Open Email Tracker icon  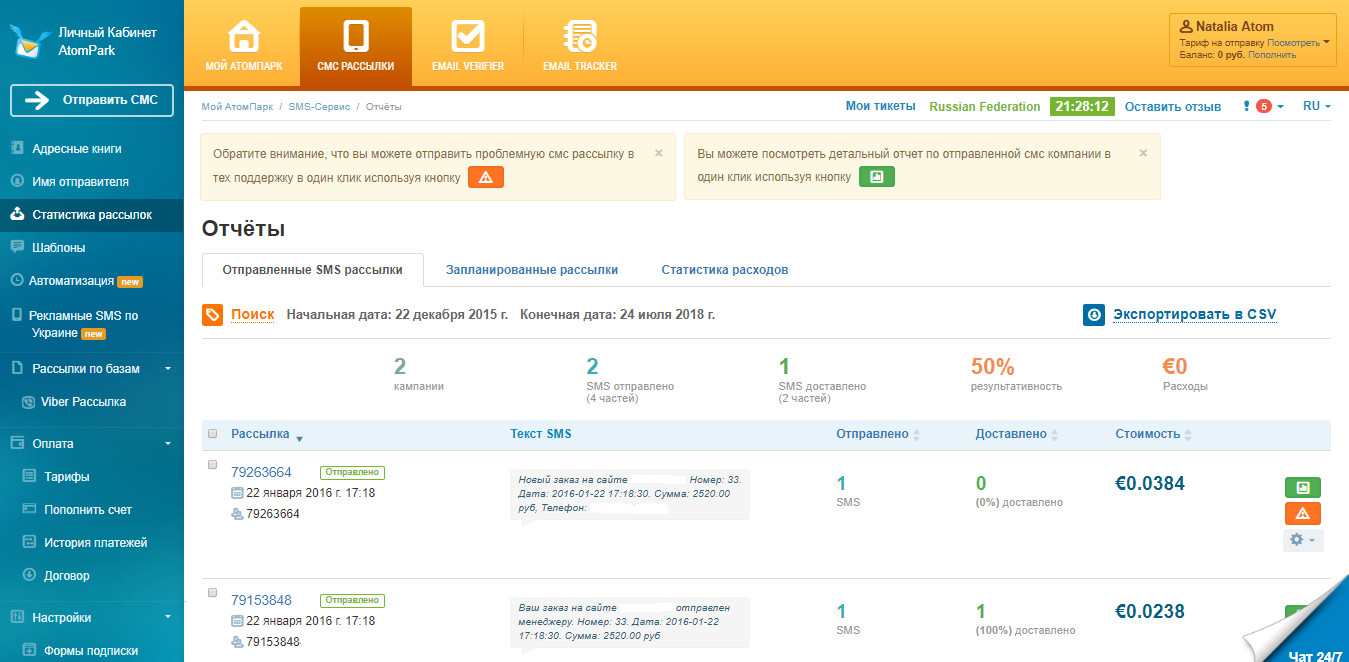pos(580,37)
